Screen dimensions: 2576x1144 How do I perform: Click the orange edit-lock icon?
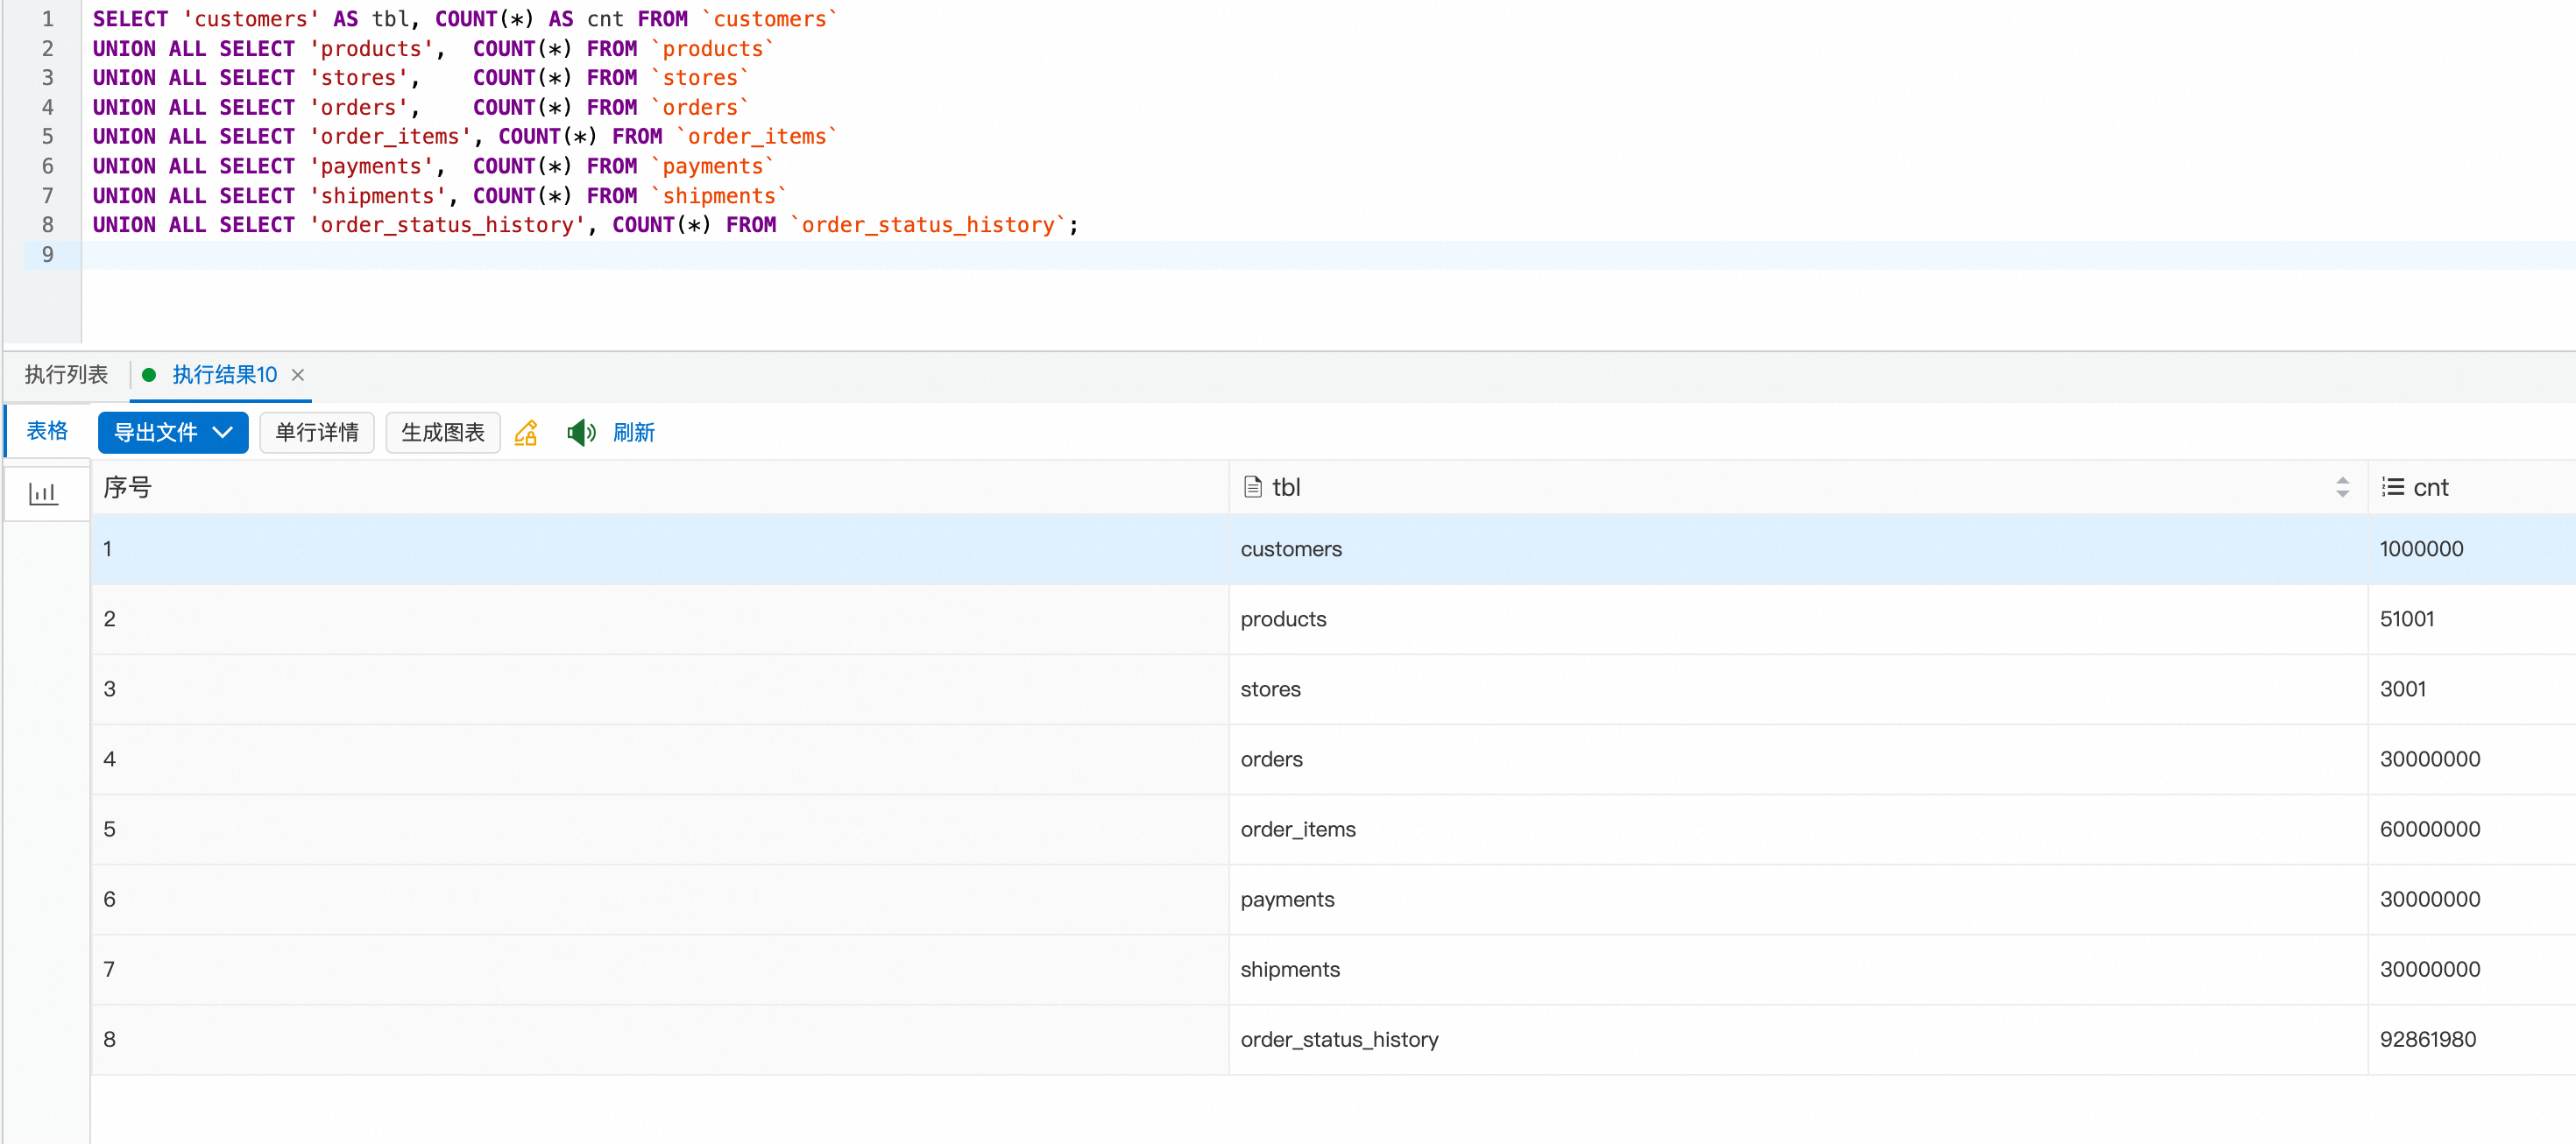click(526, 432)
